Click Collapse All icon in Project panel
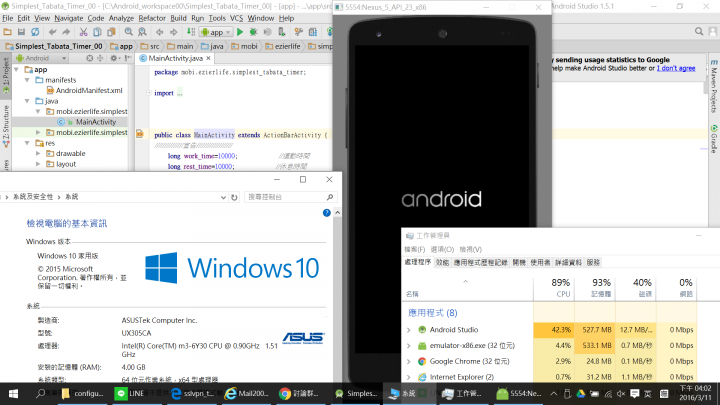 point(100,58)
